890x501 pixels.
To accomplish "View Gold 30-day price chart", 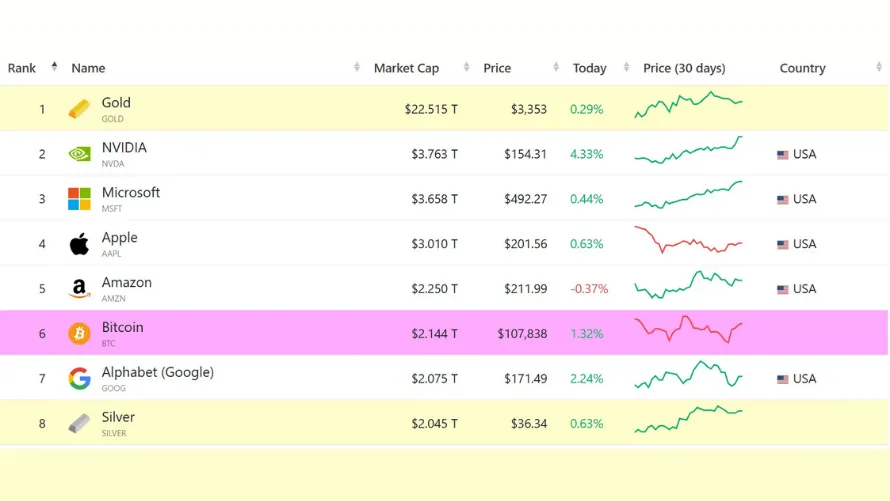I will [x=689, y=104].
